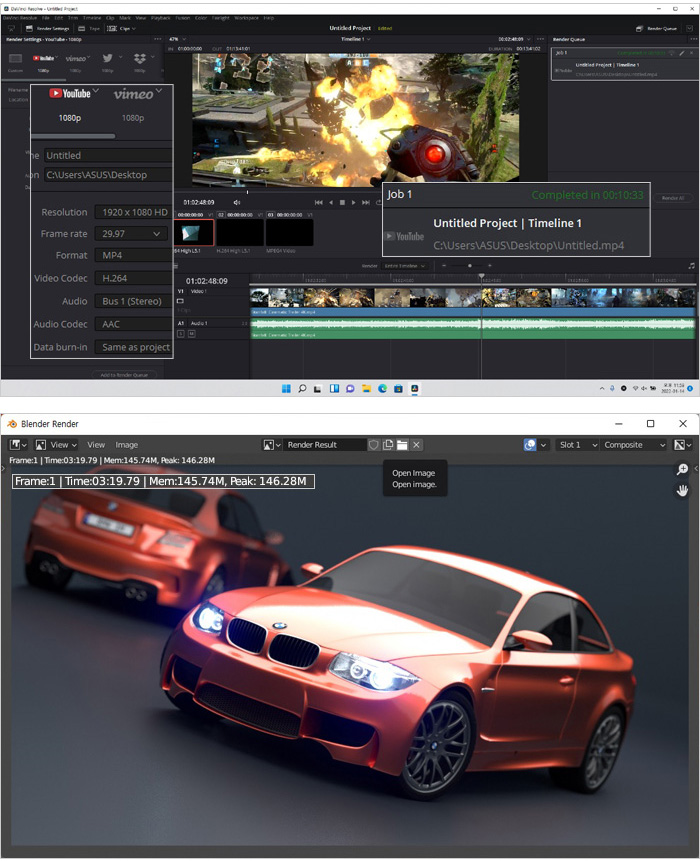Screen dimensions: 700x861
Task: Choose the Dropbox render preset icon
Action: [x=139, y=58]
